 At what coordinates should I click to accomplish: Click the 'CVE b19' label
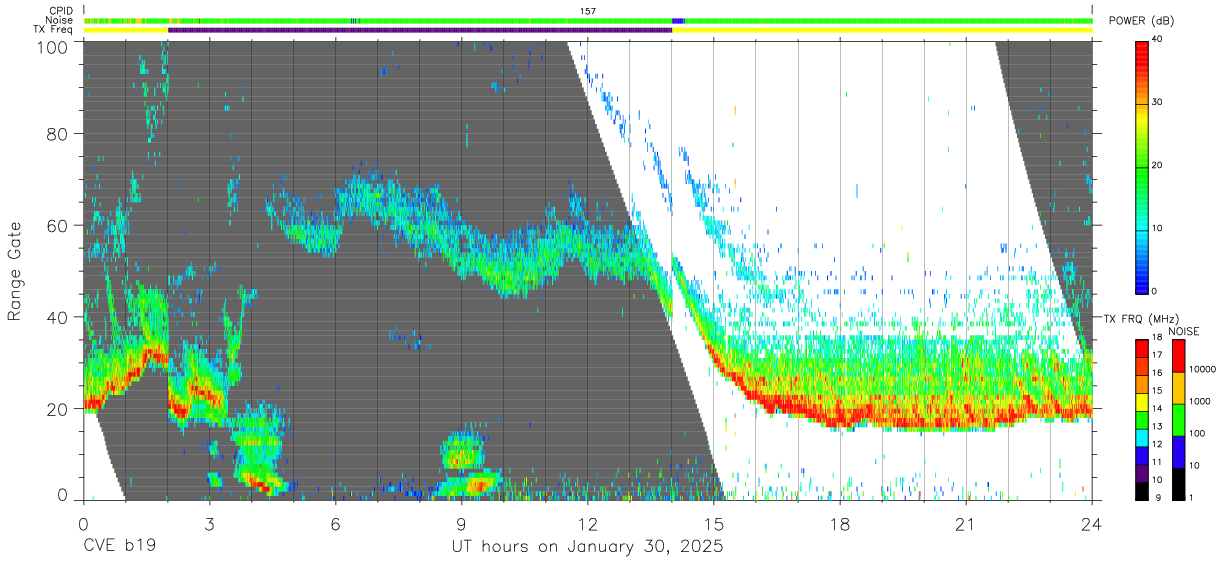[118, 547]
